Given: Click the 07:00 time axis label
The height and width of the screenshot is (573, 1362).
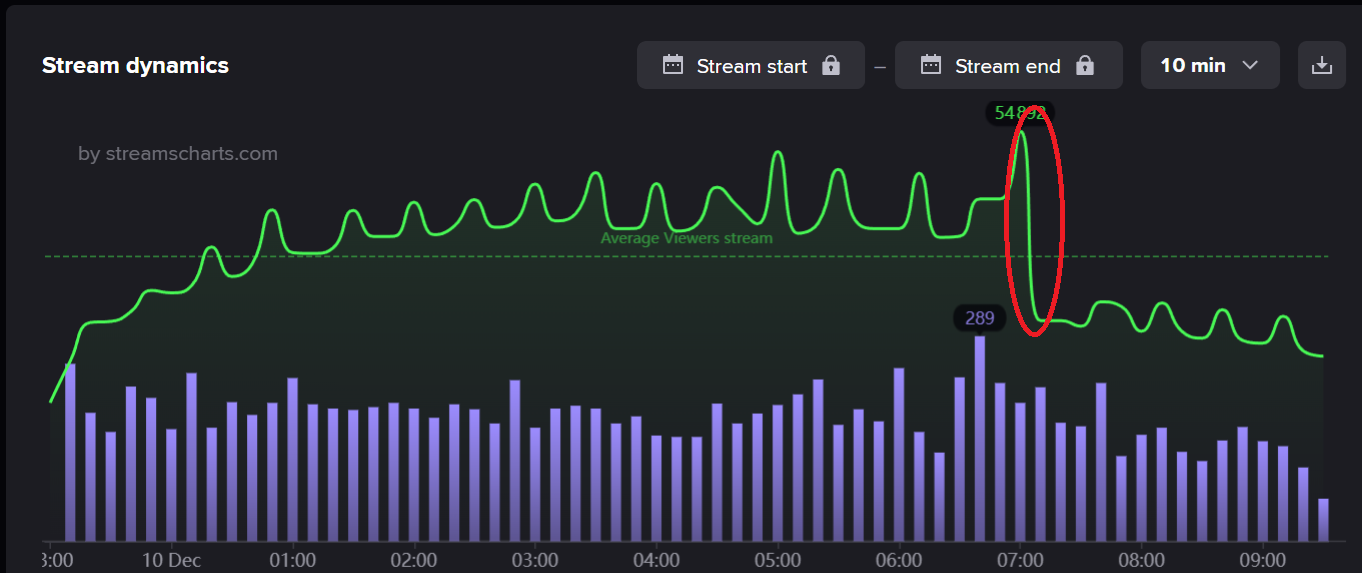Looking at the screenshot, I should (x=1020, y=559).
